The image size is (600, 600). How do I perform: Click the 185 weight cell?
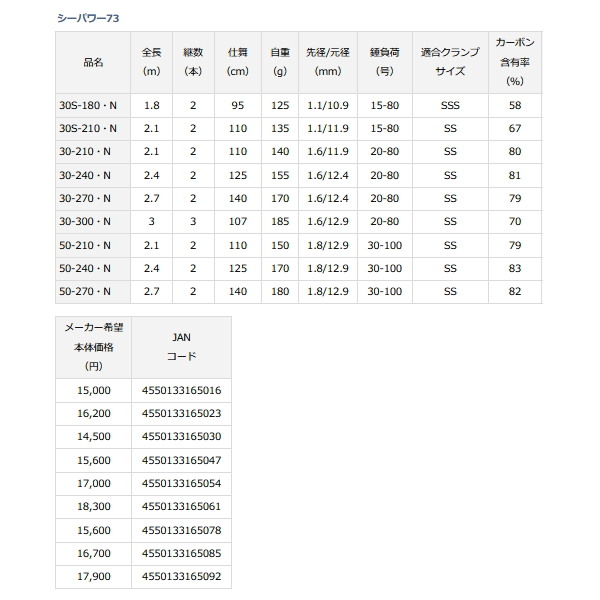(x=280, y=222)
